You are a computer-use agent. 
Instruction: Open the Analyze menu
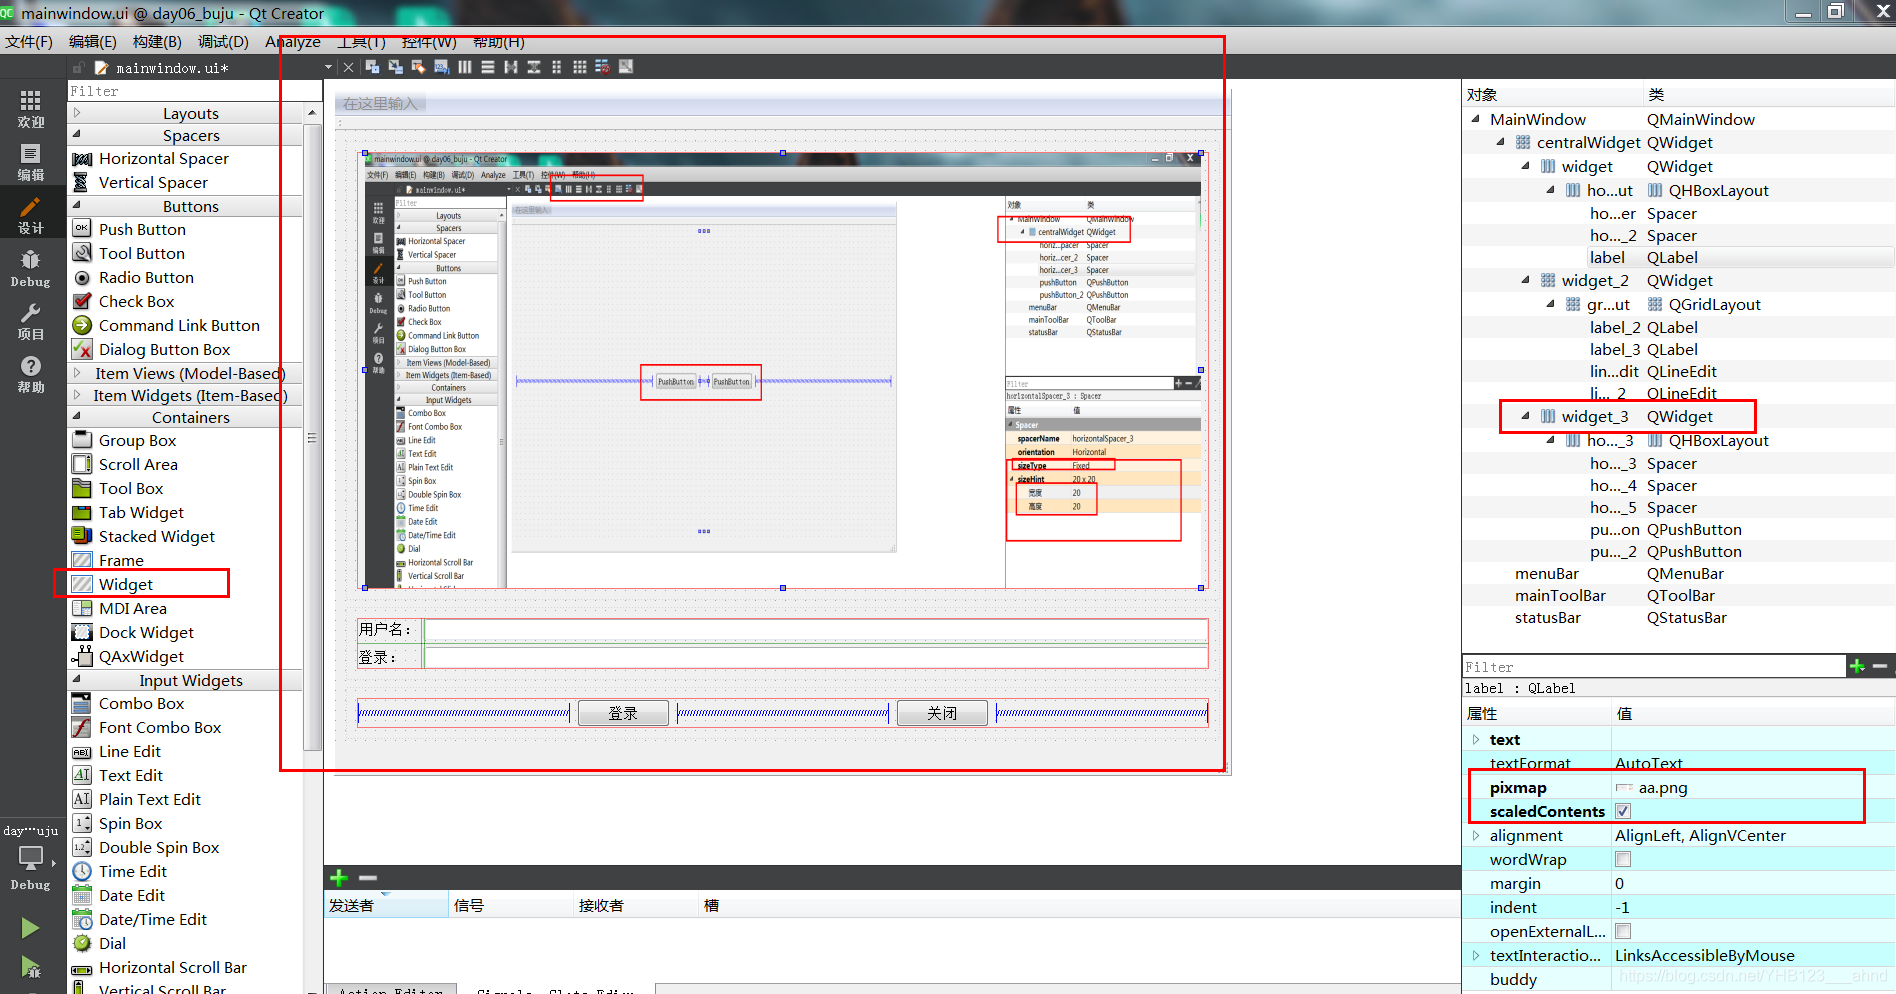(293, 41)
